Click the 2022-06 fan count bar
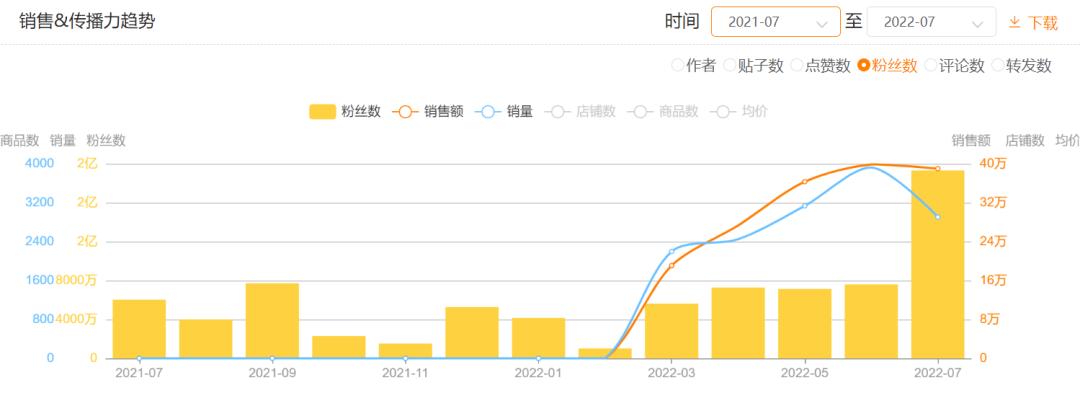Screen dimensions: 1080x398 click(x=871, y=322)
